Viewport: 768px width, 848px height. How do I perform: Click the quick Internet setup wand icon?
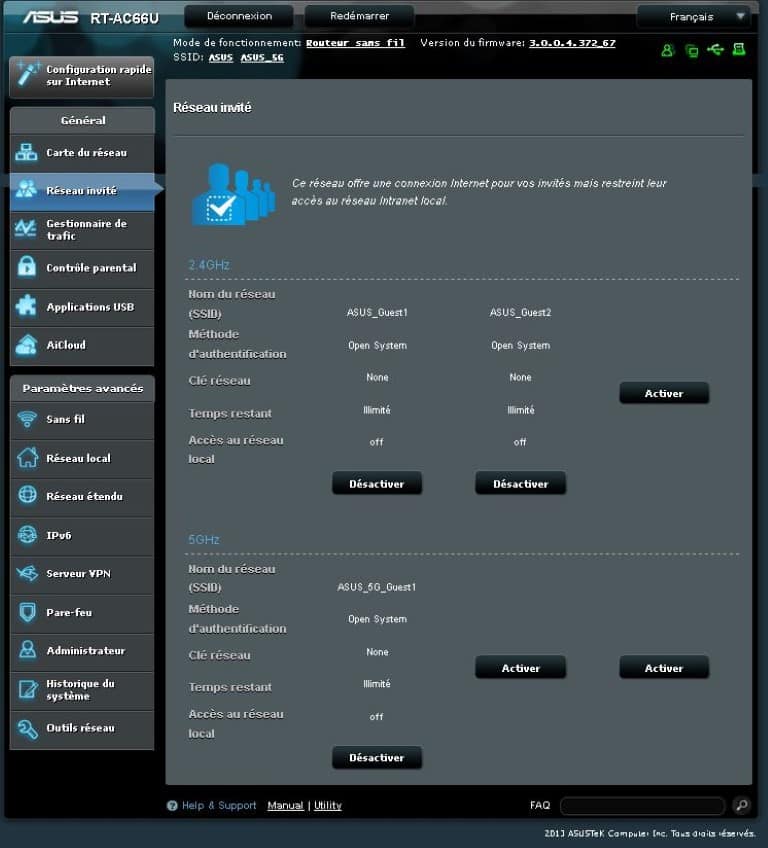click(x=28, y=75)
